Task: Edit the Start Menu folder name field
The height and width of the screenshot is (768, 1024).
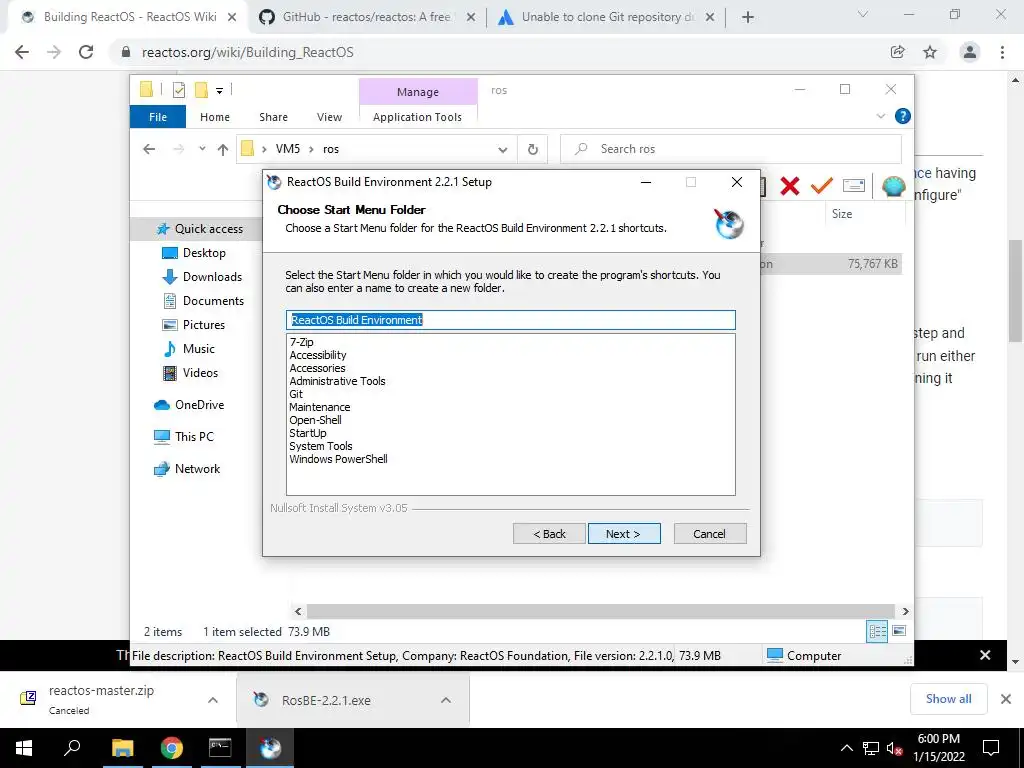Action: [x=511, y=320]
